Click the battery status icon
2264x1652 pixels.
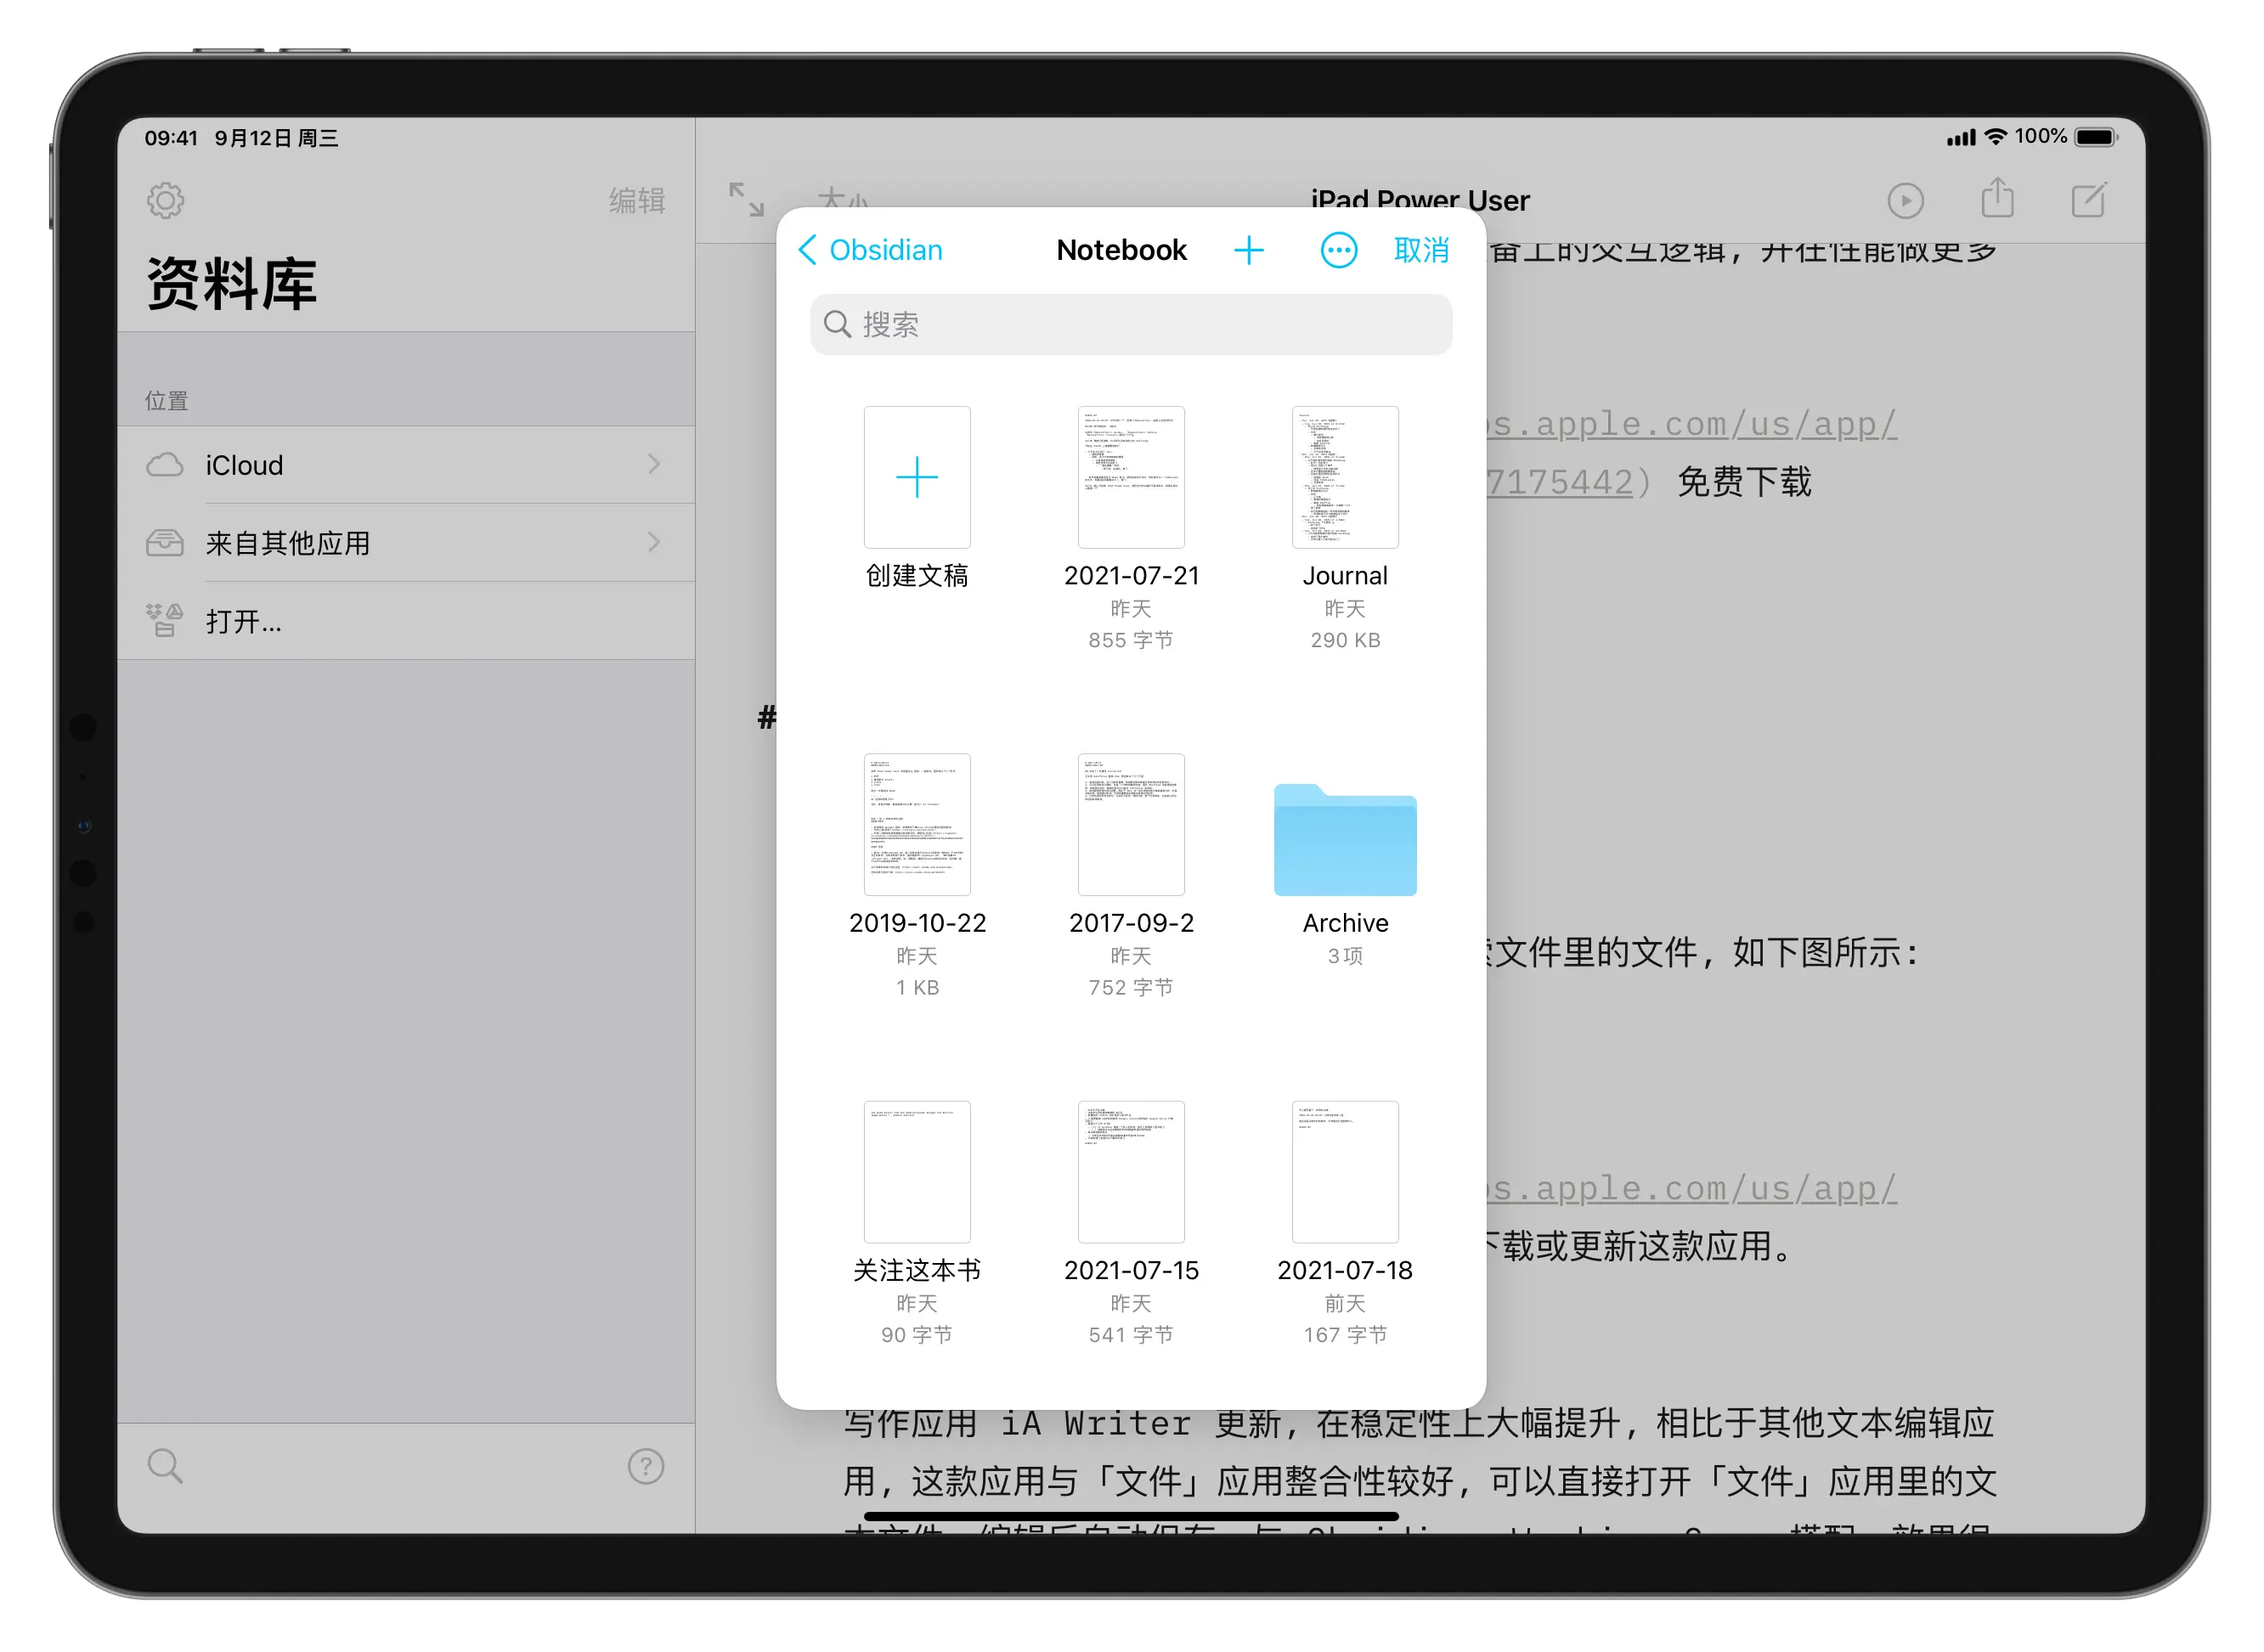[2096, 137]
